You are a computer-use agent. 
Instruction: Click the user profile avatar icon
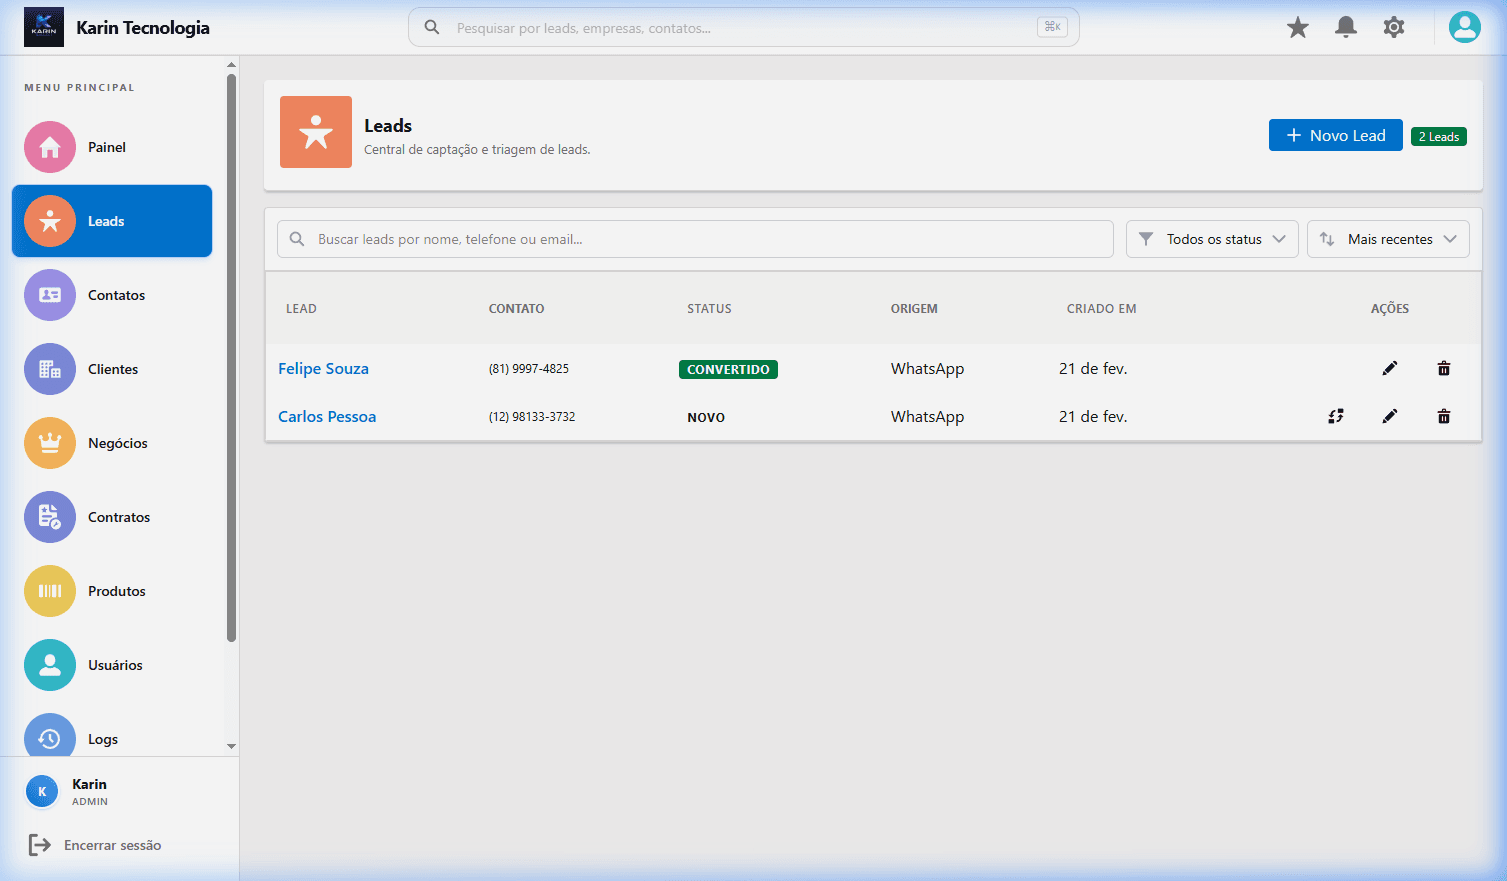point(1464,27)
